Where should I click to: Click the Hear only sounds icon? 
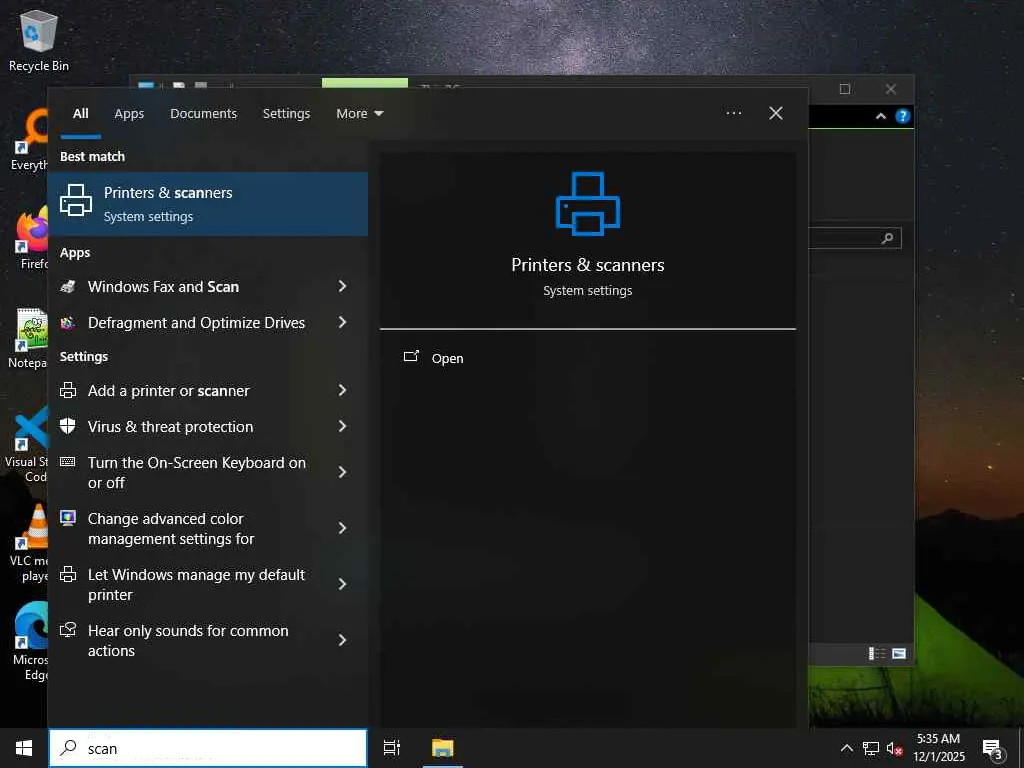pyautogui.click(x=68, y=630)
